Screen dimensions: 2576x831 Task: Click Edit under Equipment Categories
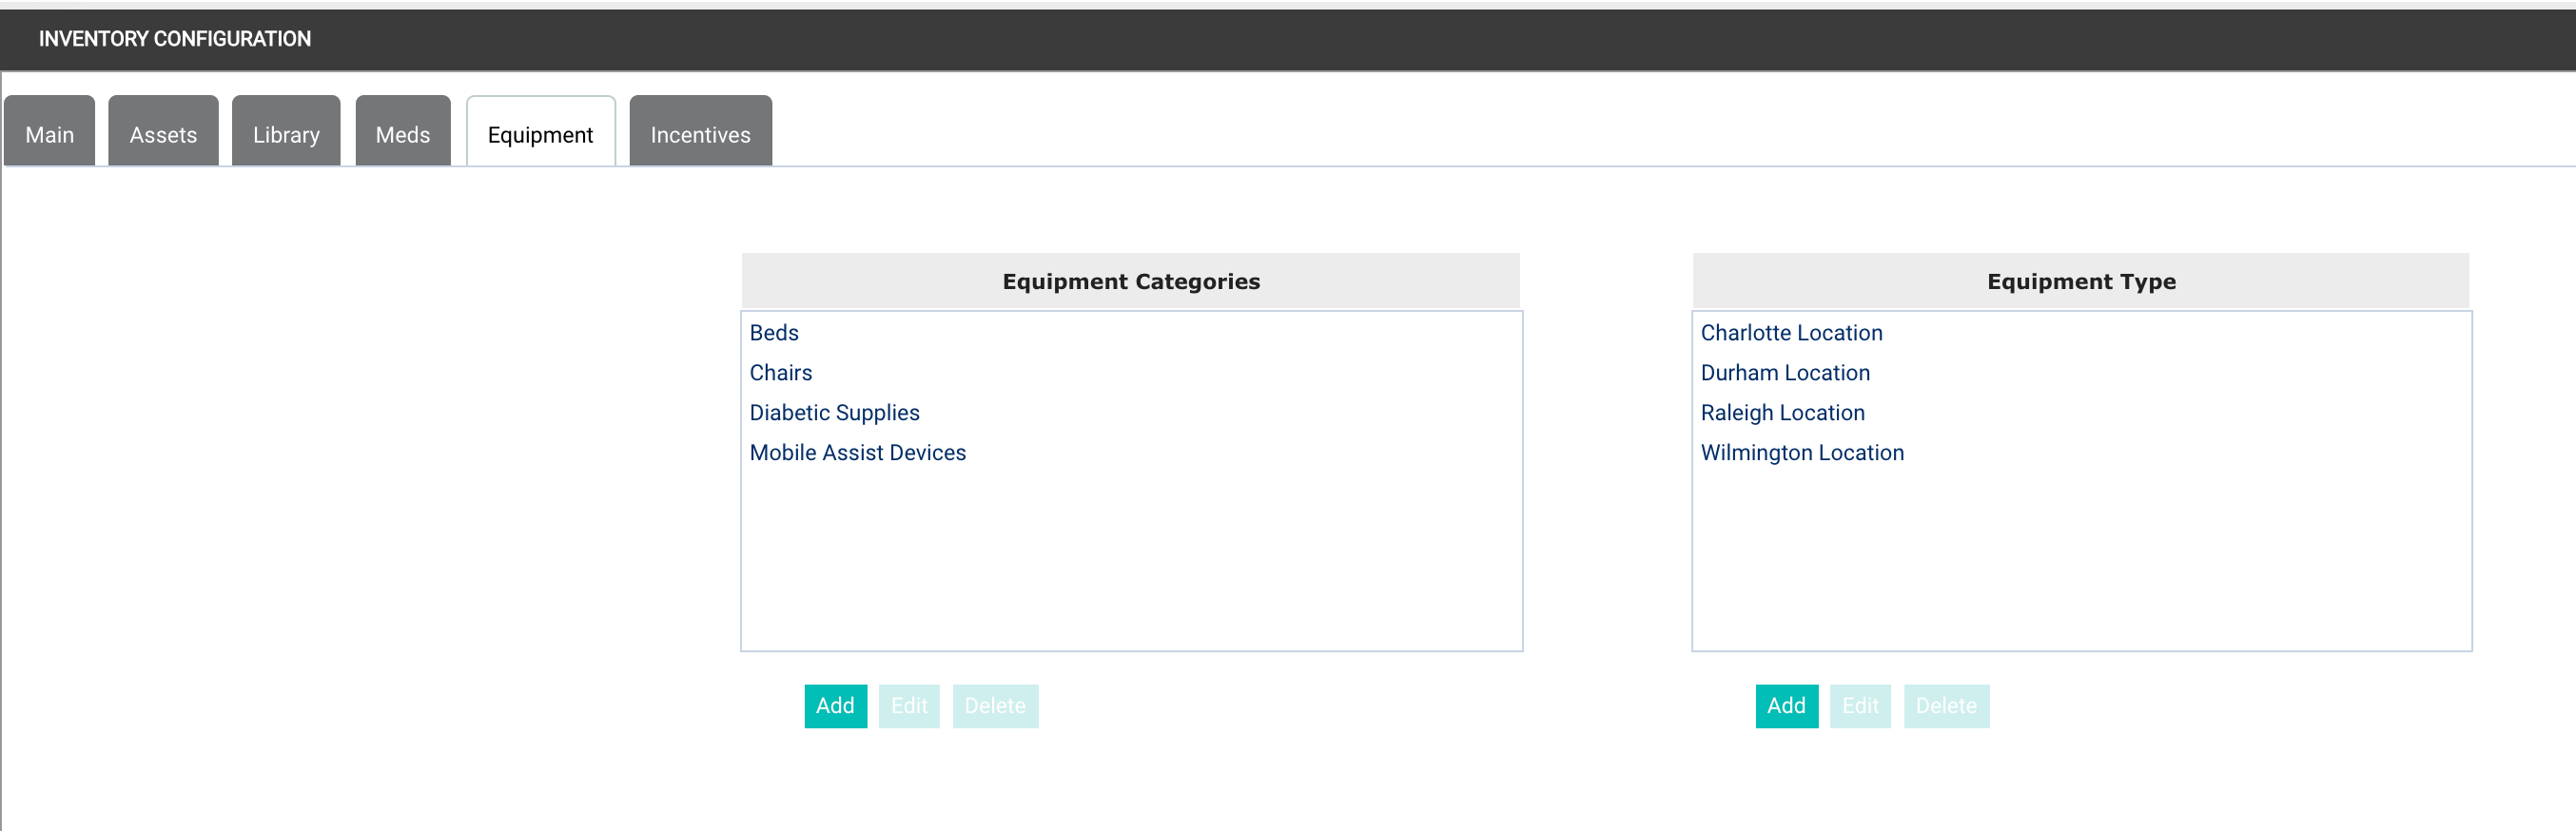(x=909, y=706)
